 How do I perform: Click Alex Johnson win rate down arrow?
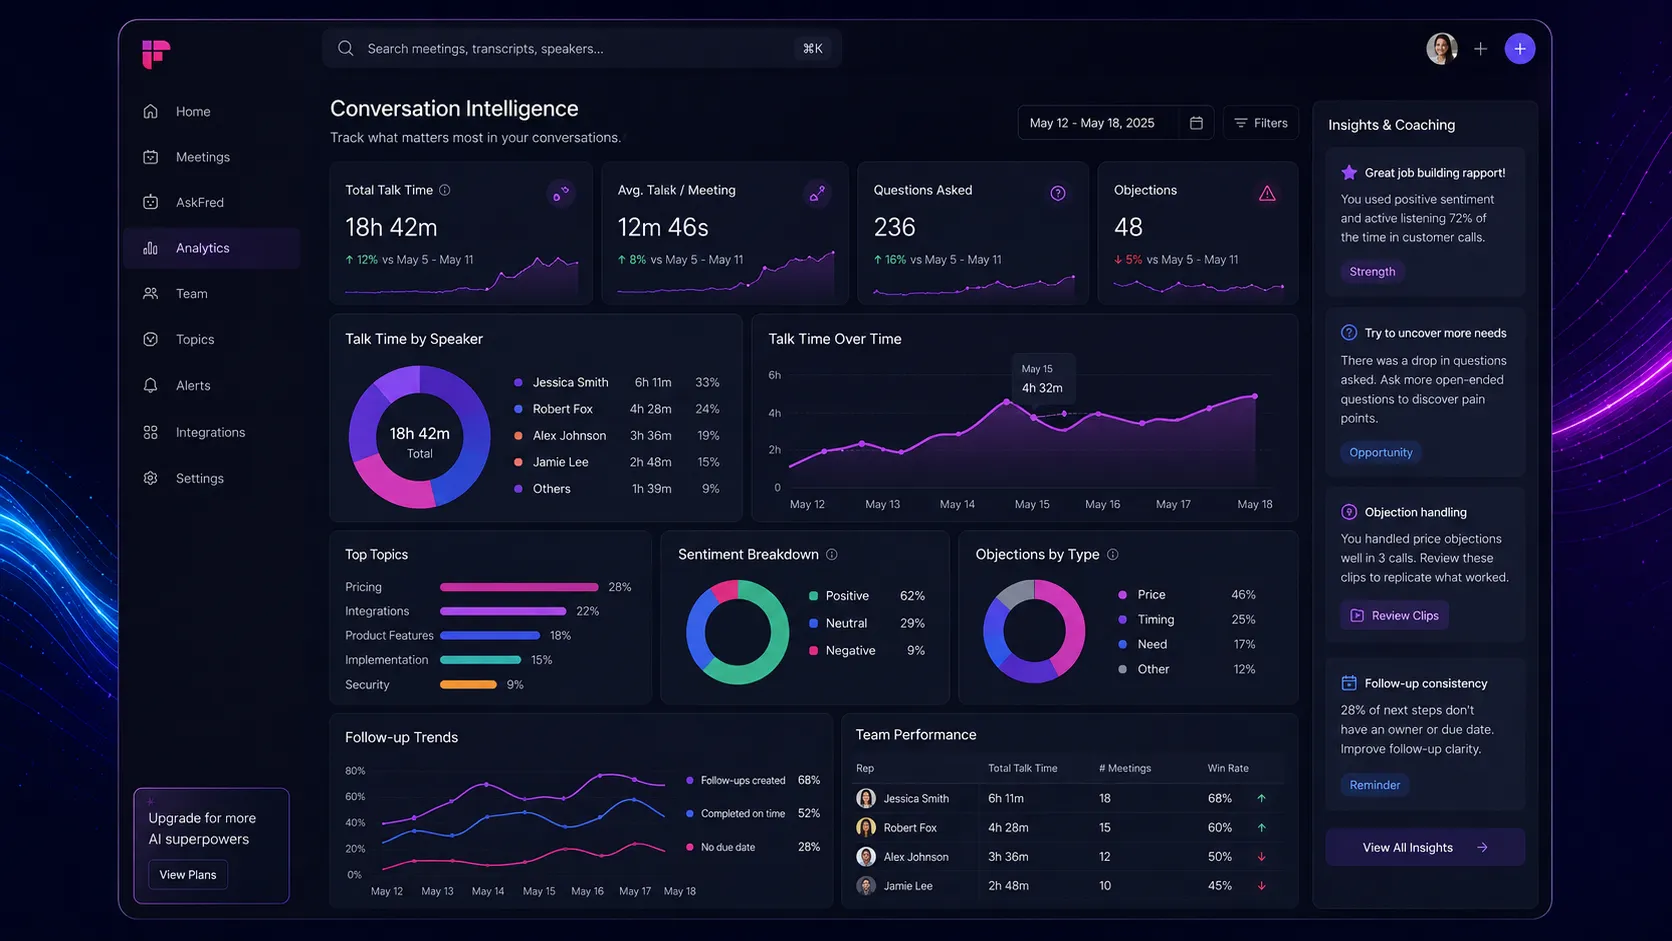[1261, 856]
